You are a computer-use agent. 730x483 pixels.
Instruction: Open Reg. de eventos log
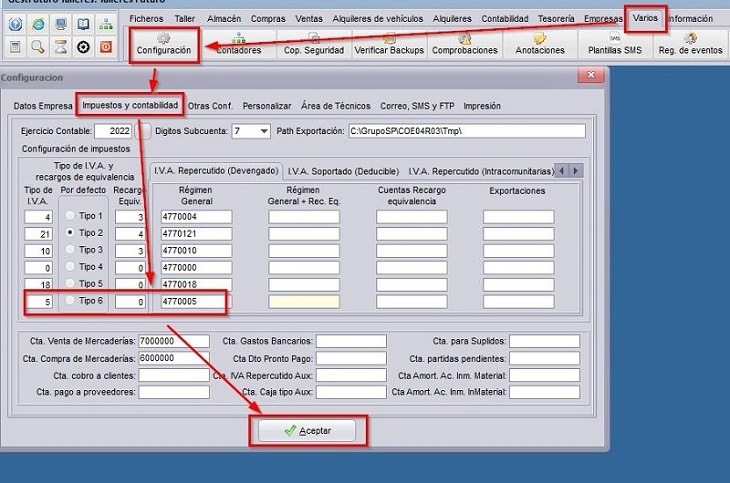(690, 44)
